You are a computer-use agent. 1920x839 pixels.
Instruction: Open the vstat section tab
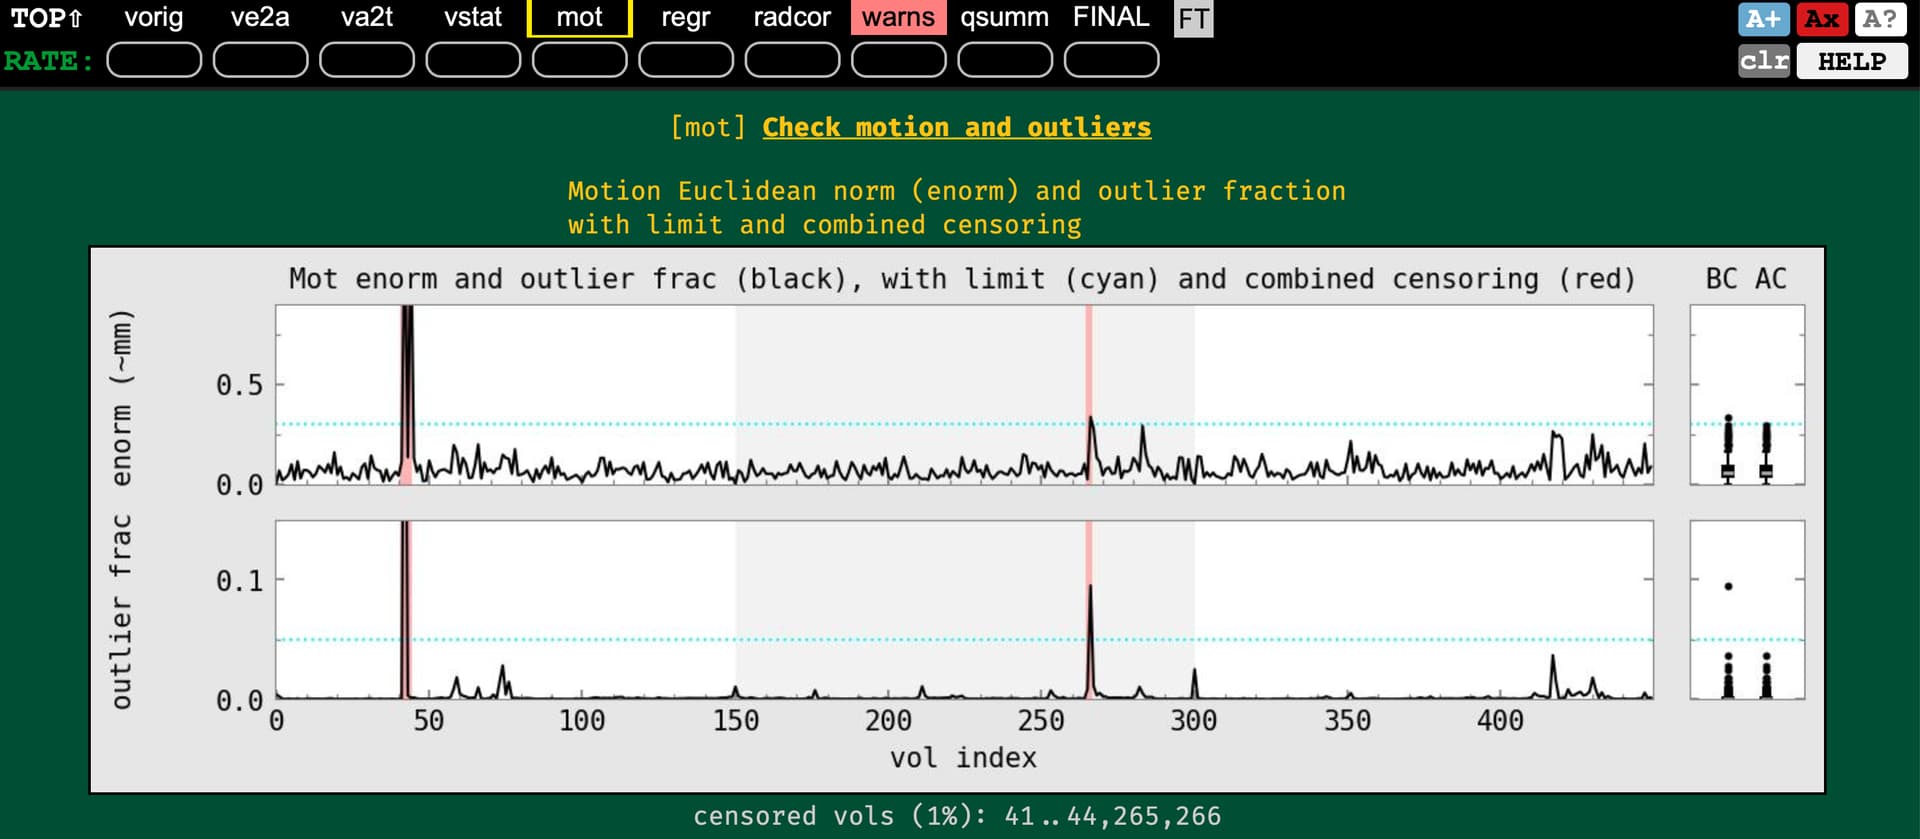coord(473,18)
